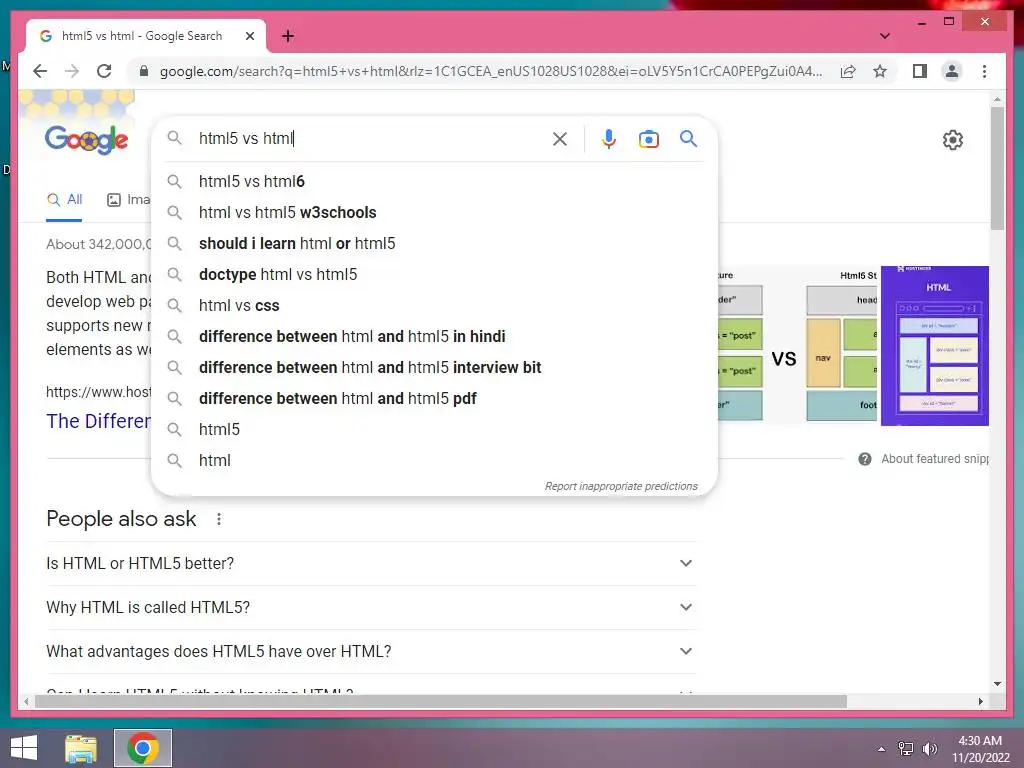The width and height of the screenshot is (1024, 768).
Task: Click the padlock site info icon
Action: (x=144, y=71)
